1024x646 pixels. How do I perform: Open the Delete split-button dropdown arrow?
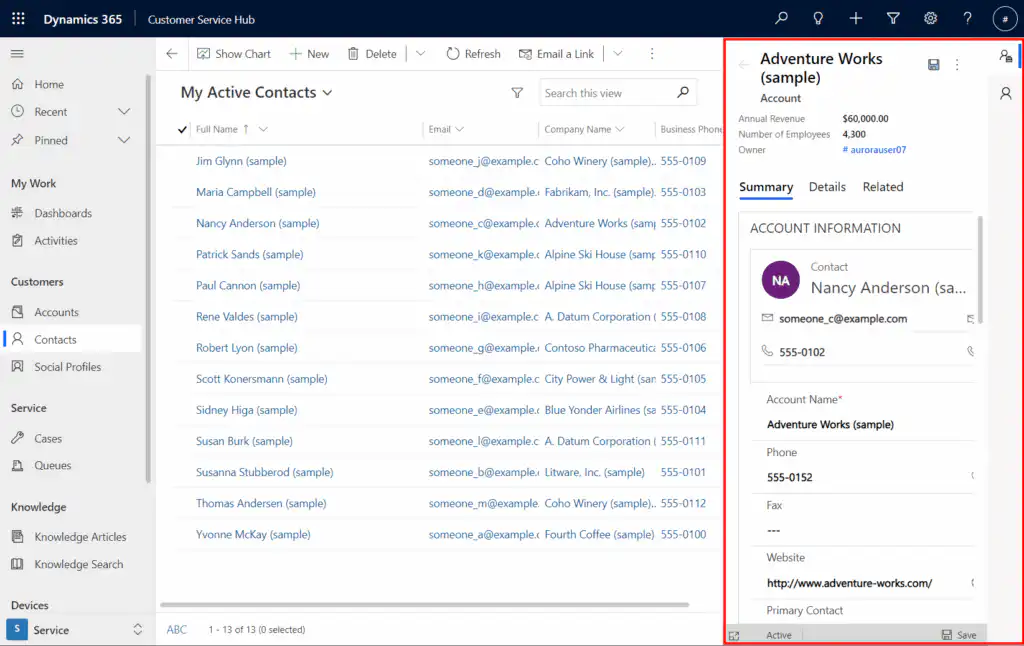(x=420, y=54)
